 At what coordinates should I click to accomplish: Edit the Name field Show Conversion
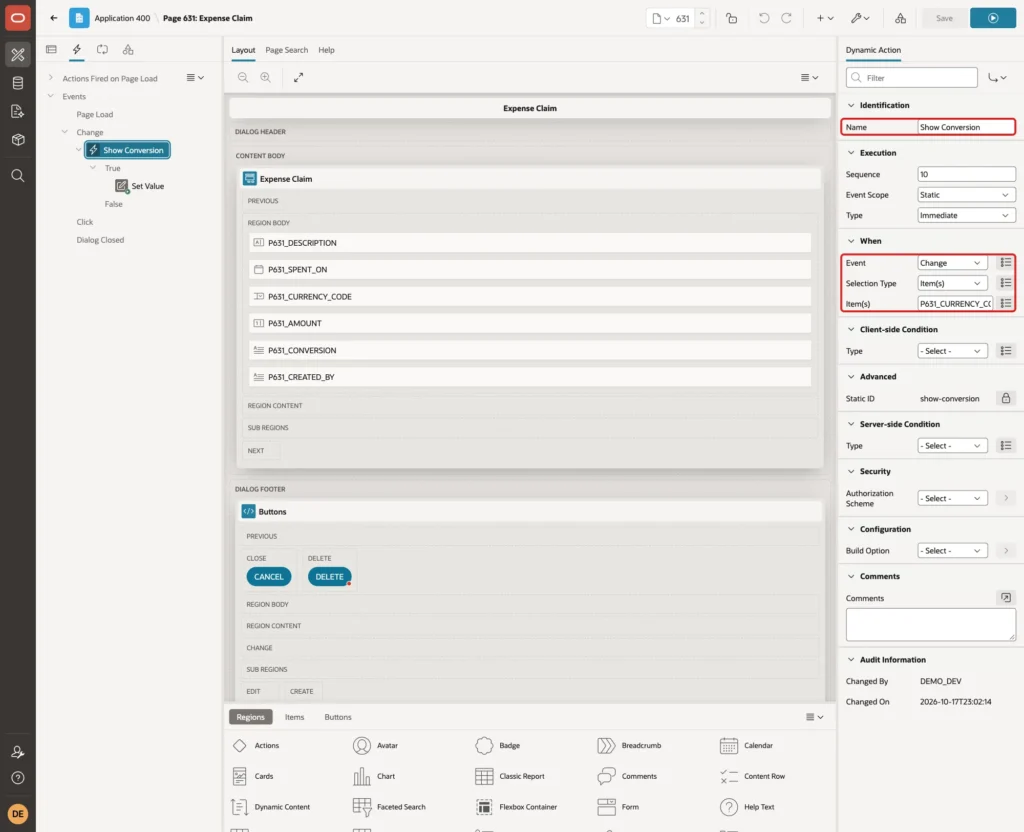(966, 127)
